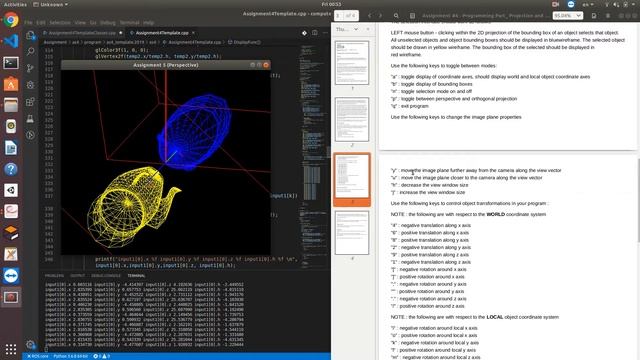Open the Files manager in dock
Screen dimensions: 640x360
pos(11,105)
